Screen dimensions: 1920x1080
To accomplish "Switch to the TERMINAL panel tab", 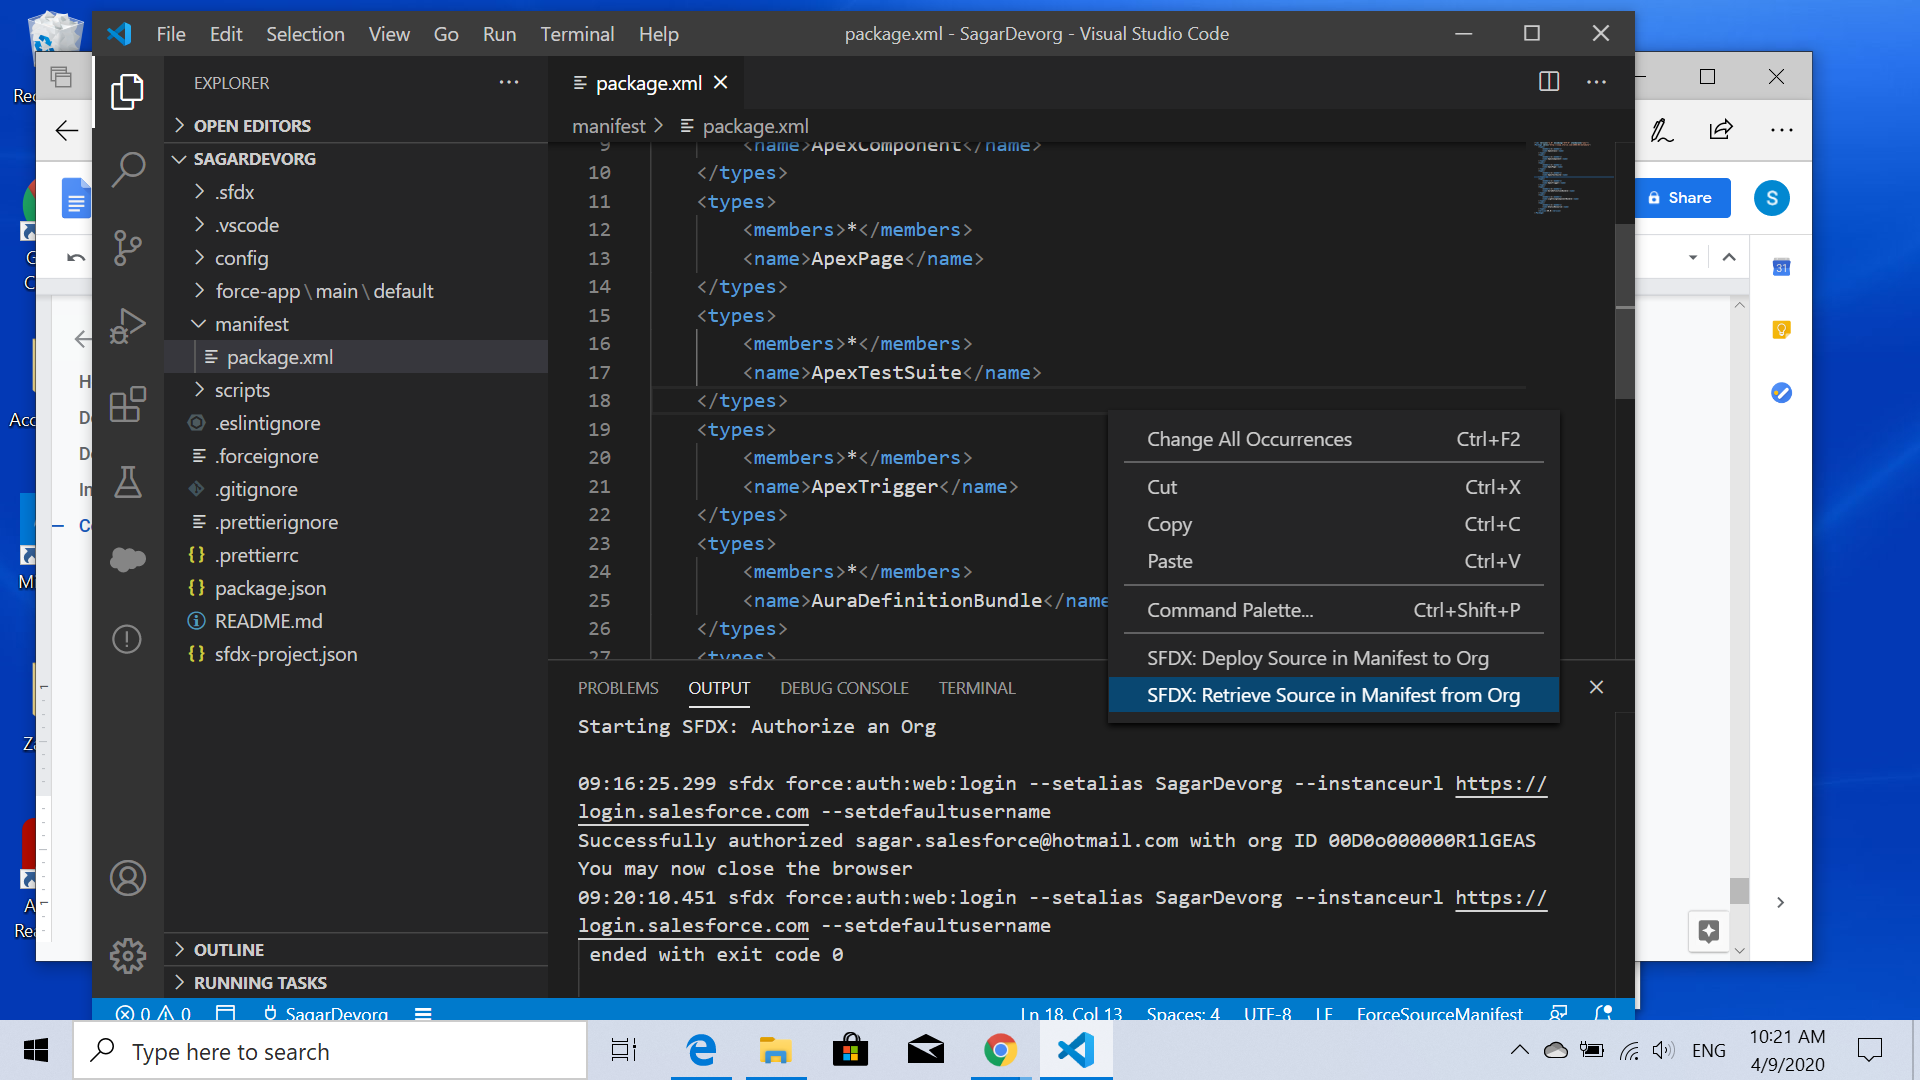I will click(976, 688).
